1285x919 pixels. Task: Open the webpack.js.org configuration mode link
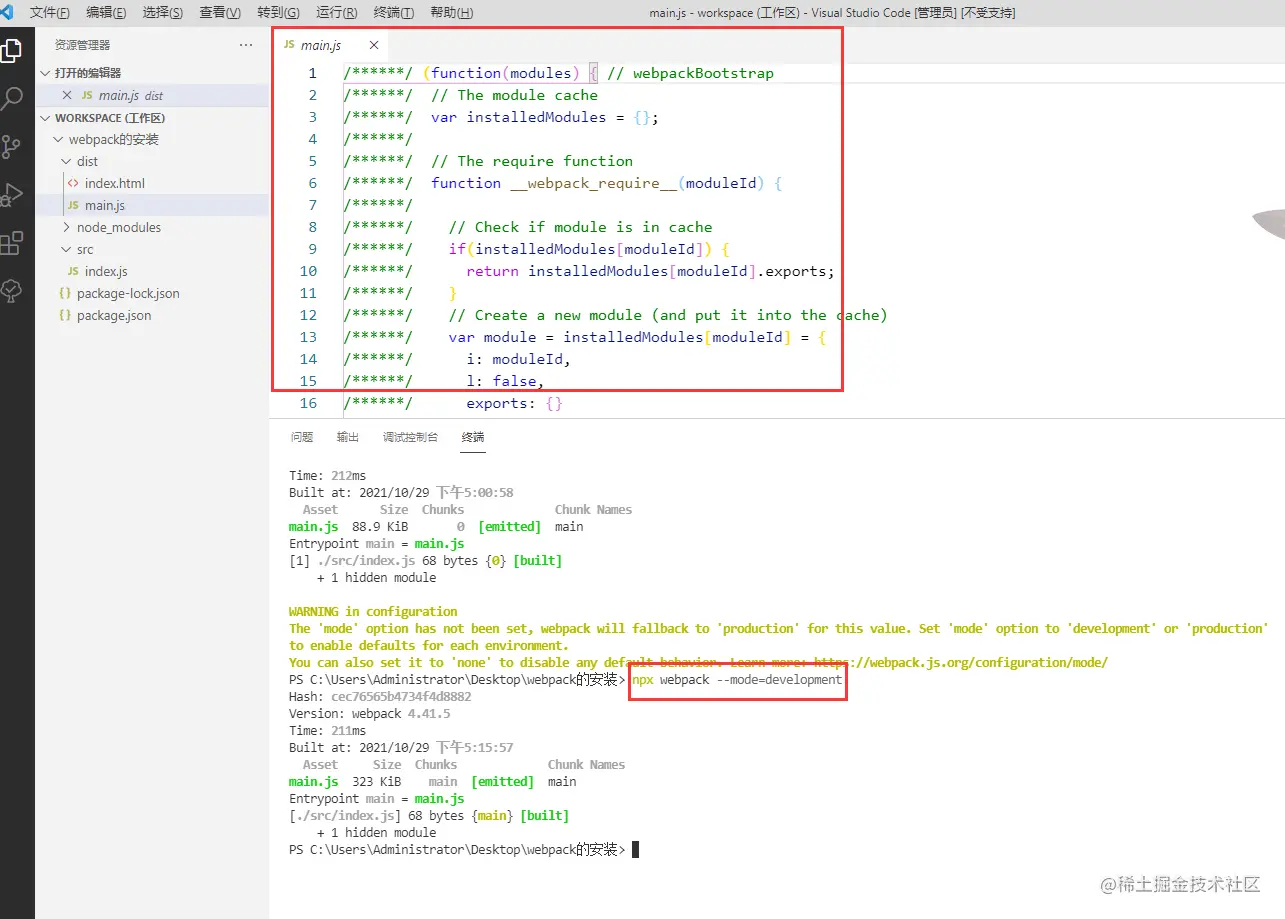(x=962, y=662)
